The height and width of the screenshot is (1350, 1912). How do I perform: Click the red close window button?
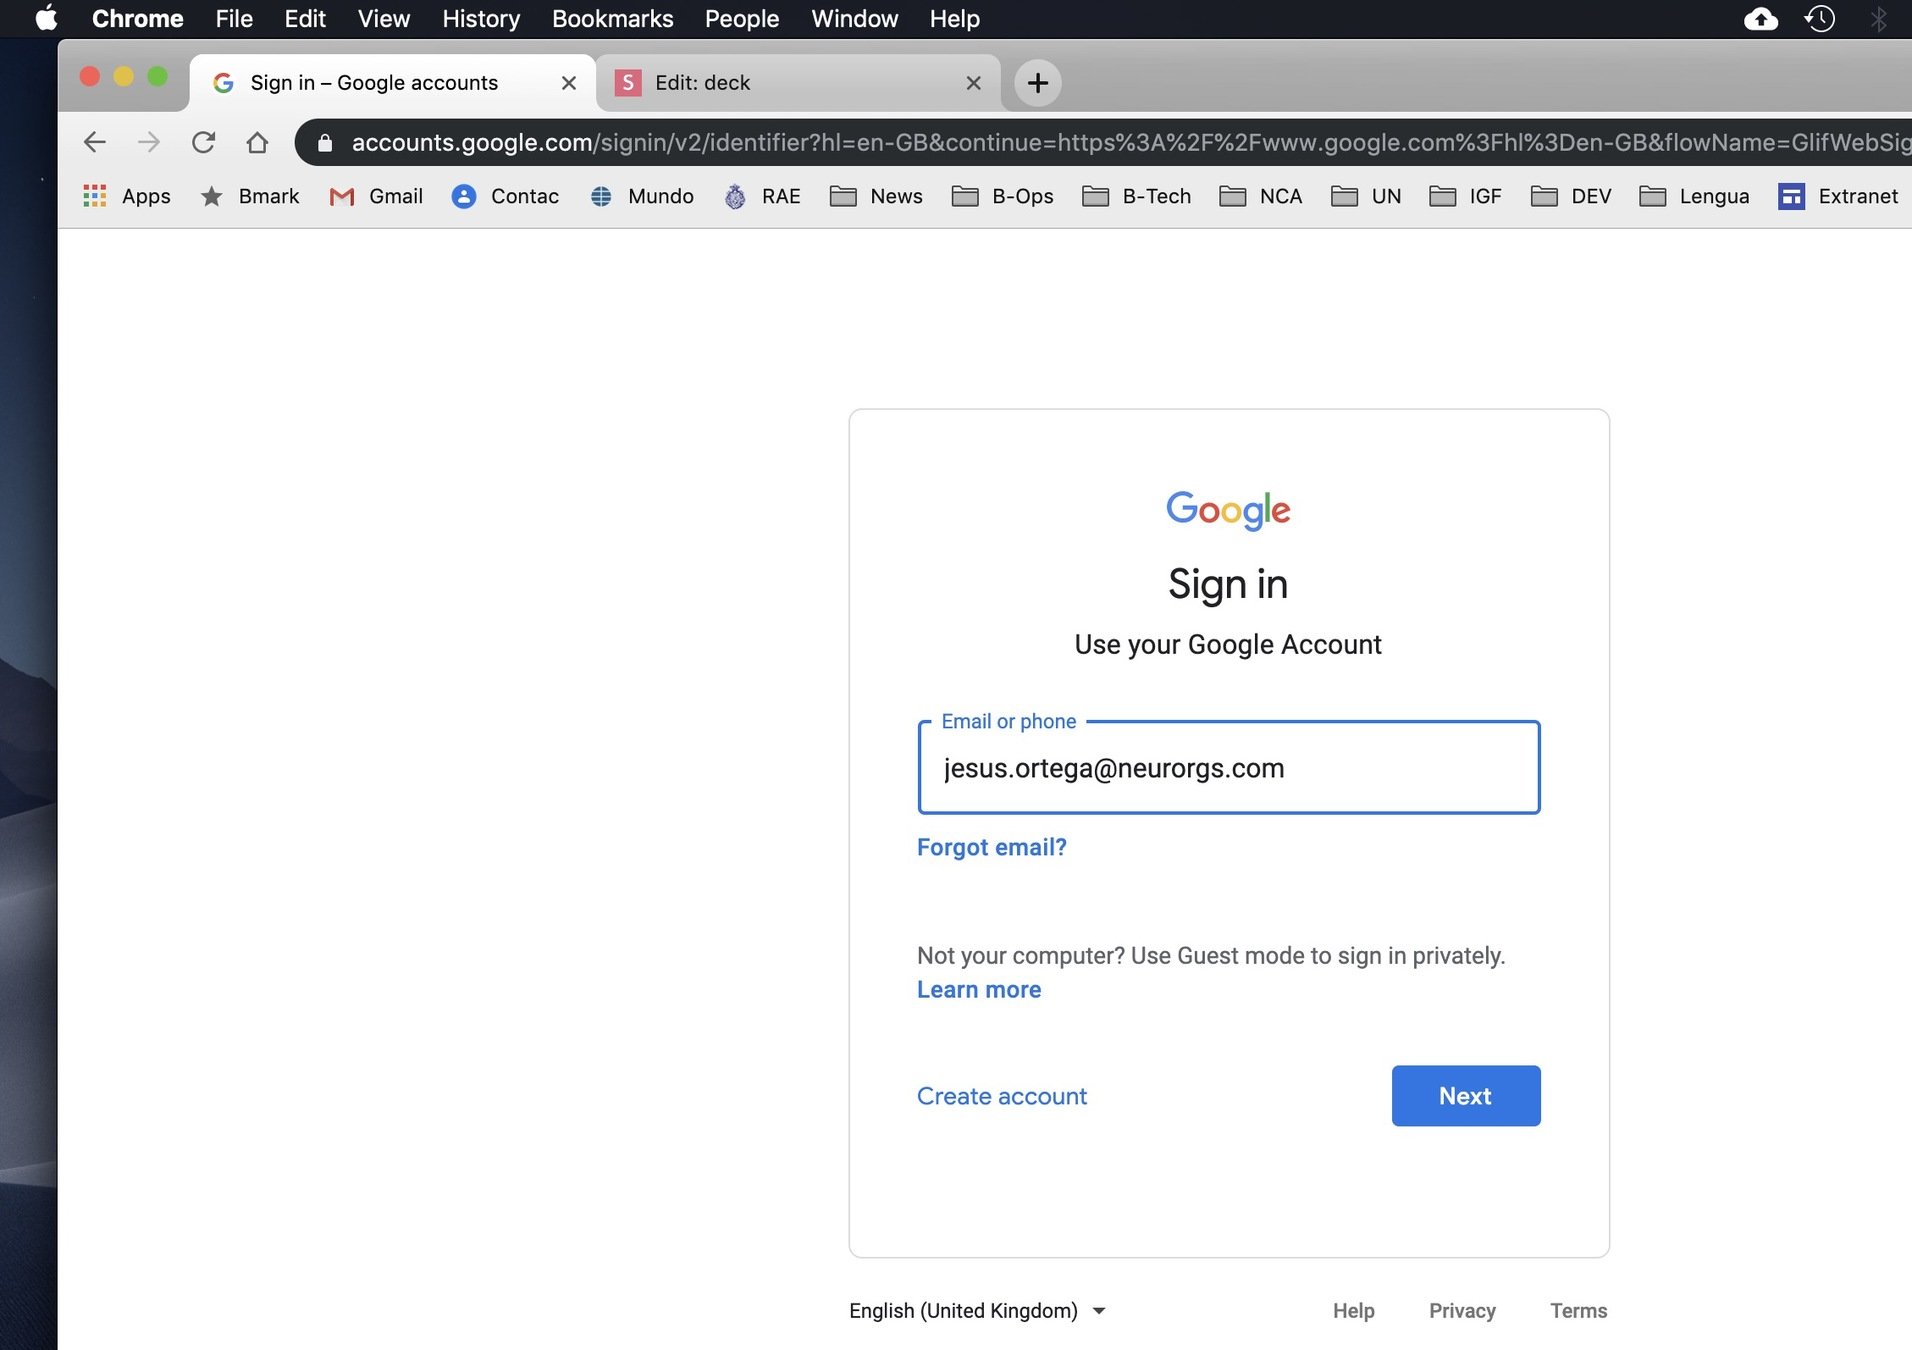point(90,77)
